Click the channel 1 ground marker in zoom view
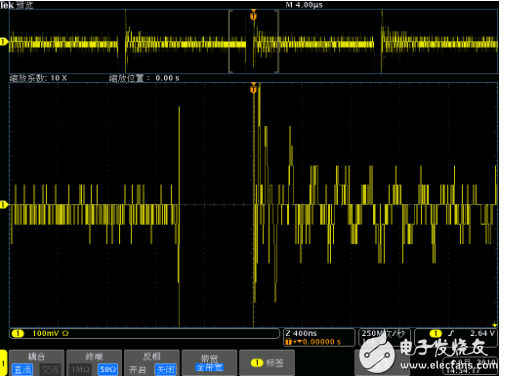 pyautogui.click(x=4, y=205)
